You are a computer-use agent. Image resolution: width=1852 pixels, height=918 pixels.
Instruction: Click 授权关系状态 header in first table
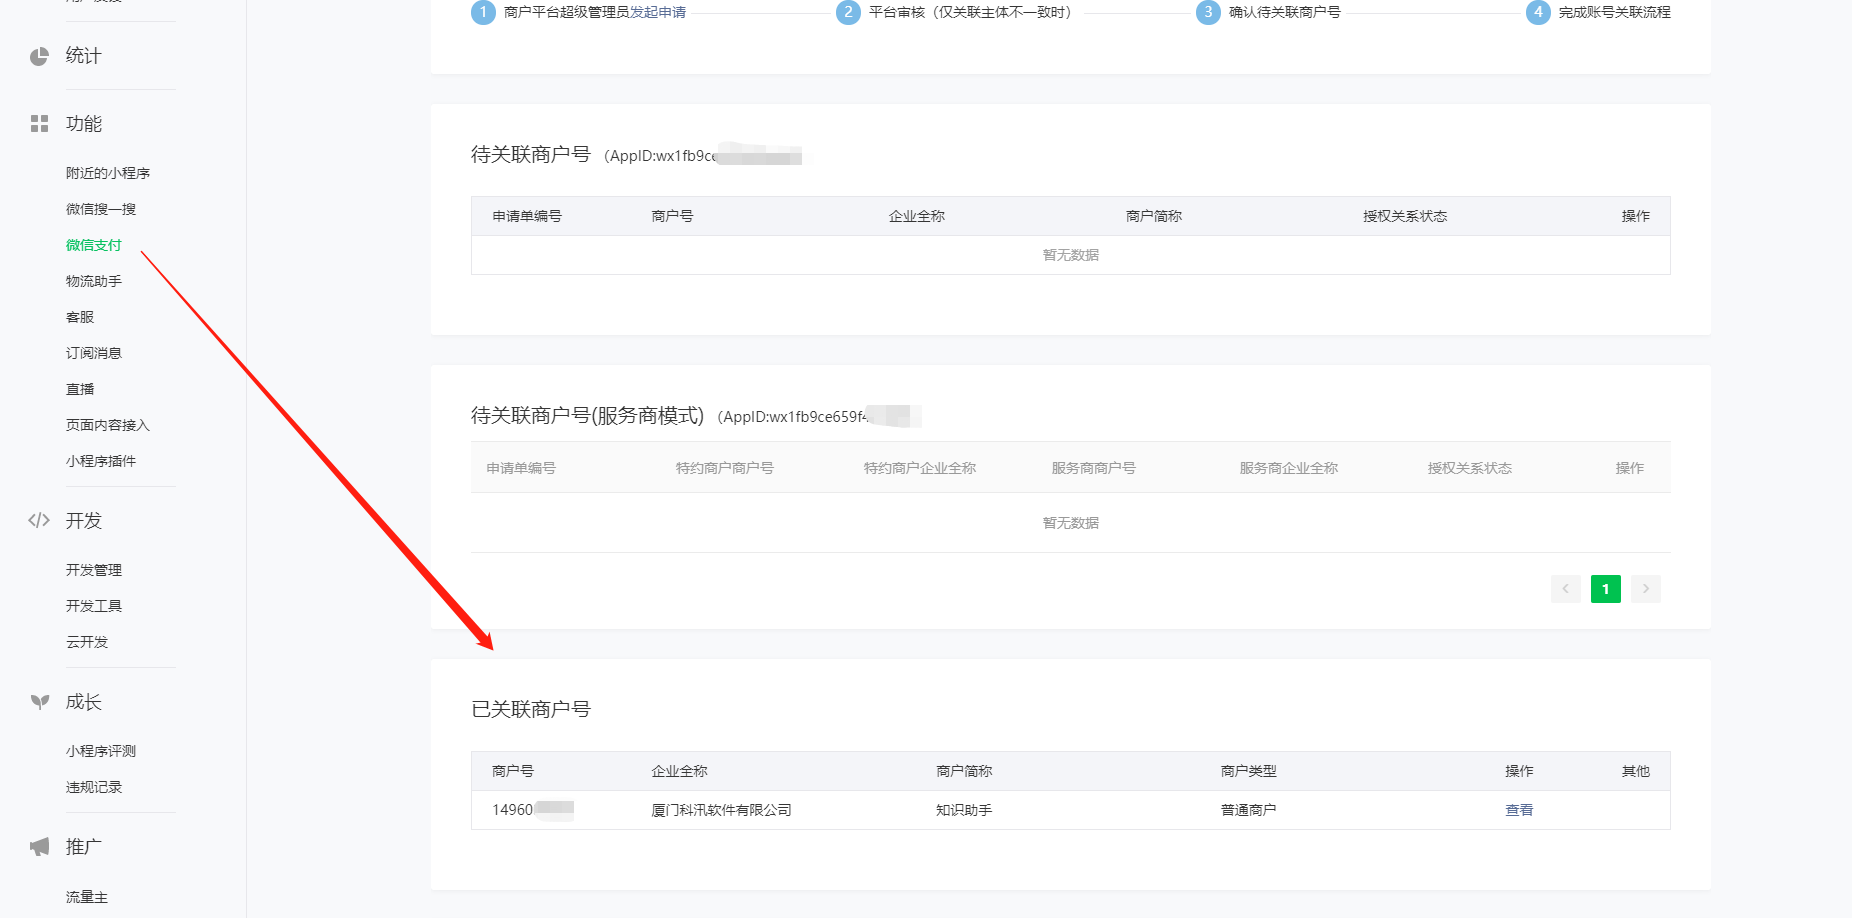[1405, 216]
